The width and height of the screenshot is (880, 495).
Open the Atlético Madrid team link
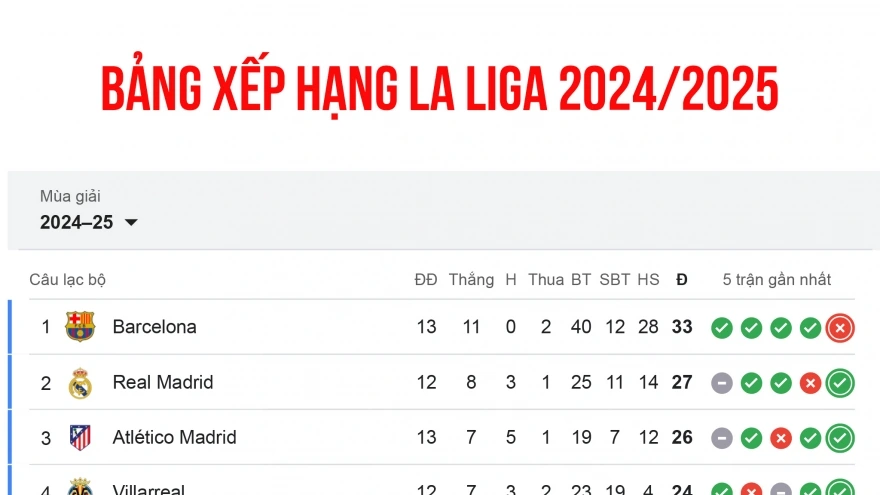coord(174,437)
